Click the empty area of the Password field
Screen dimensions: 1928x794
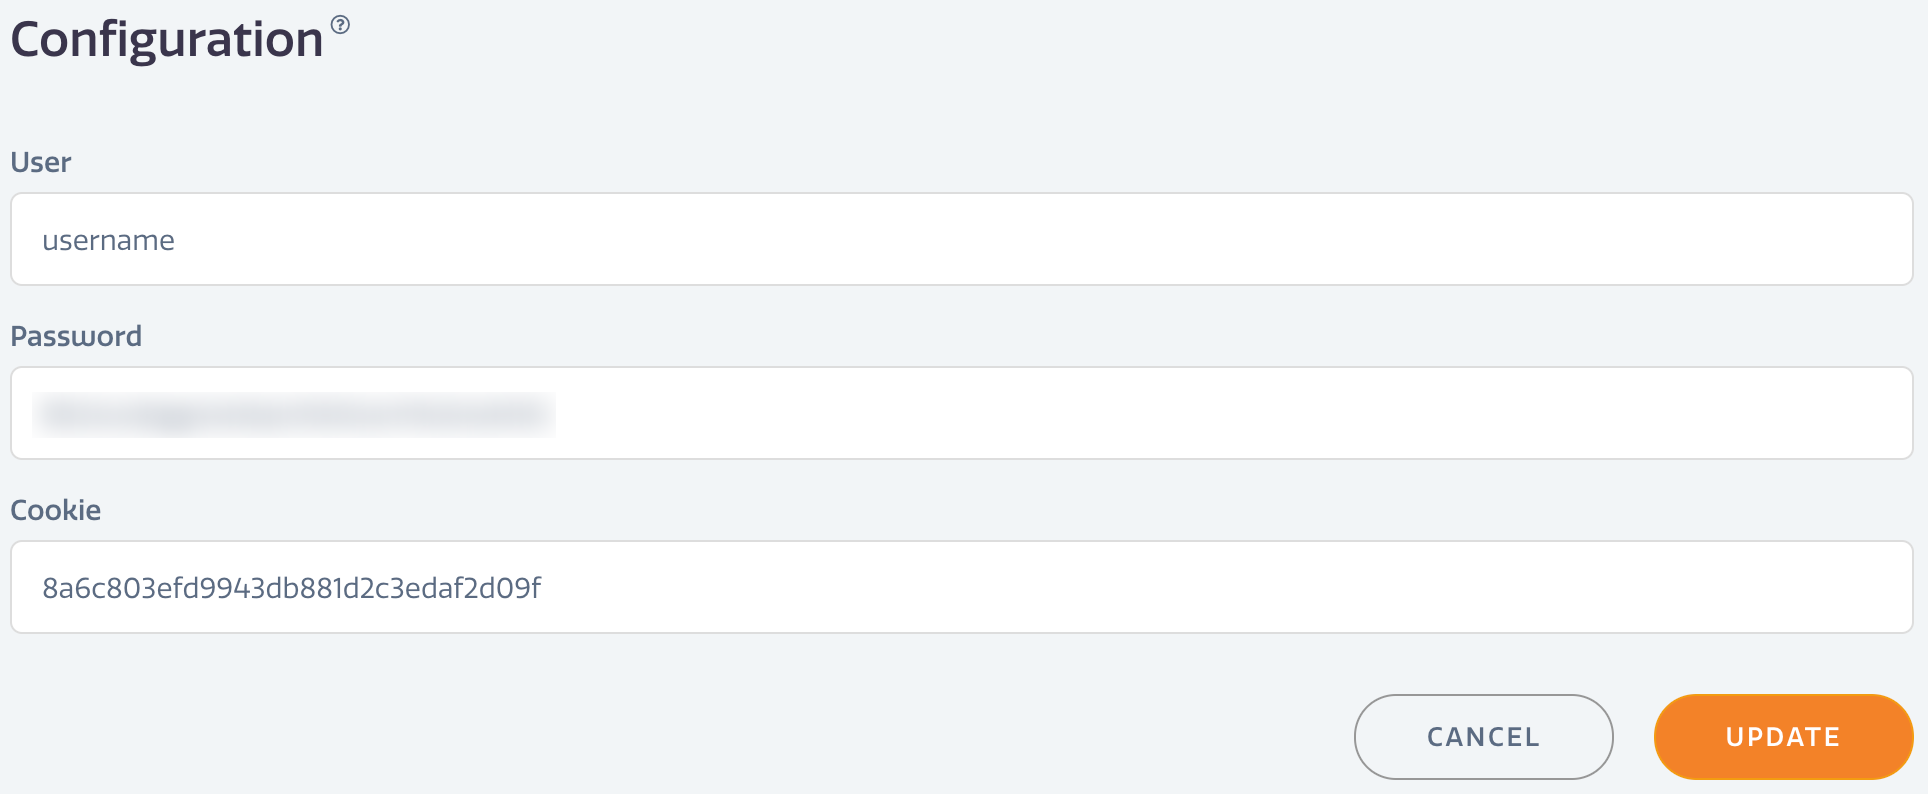click(x=1230, y=413)
